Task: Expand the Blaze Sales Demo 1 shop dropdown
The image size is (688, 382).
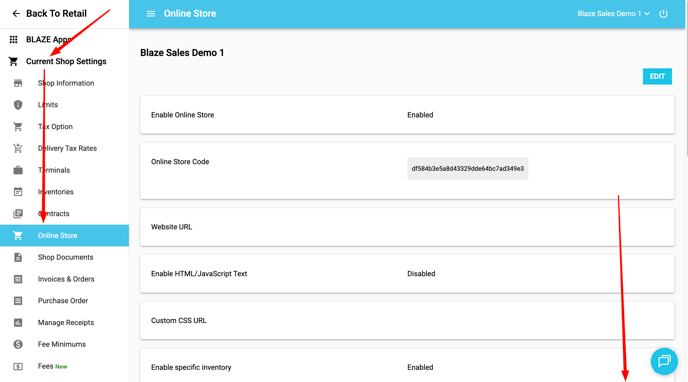Action: point(613,14)
